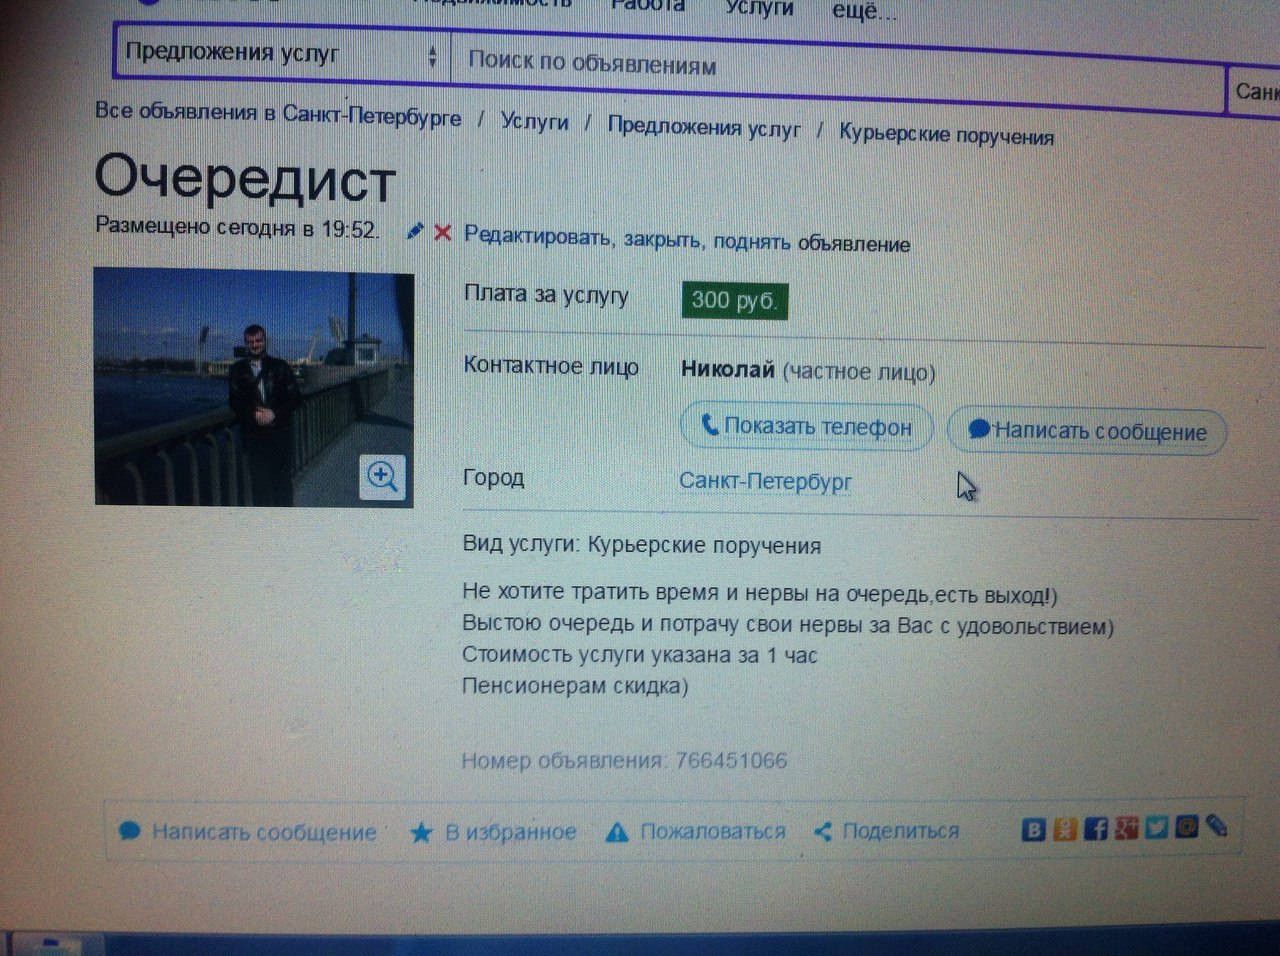Share via the LiveJournal pencil icon

[1216, 825]
